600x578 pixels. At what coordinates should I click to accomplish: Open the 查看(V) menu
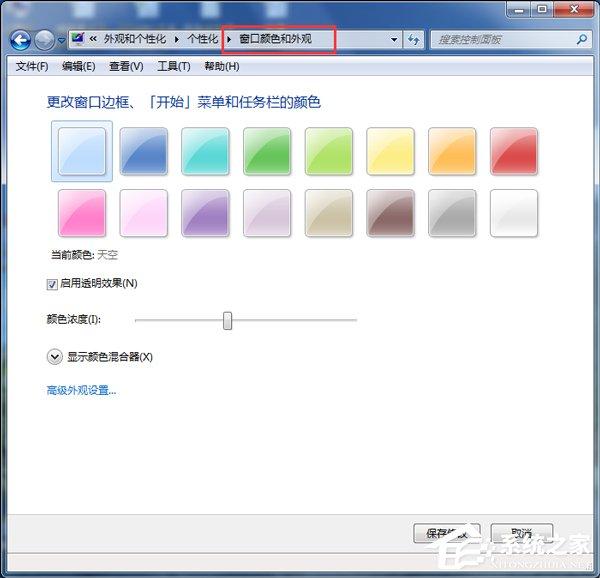click(x=126, y=67)
